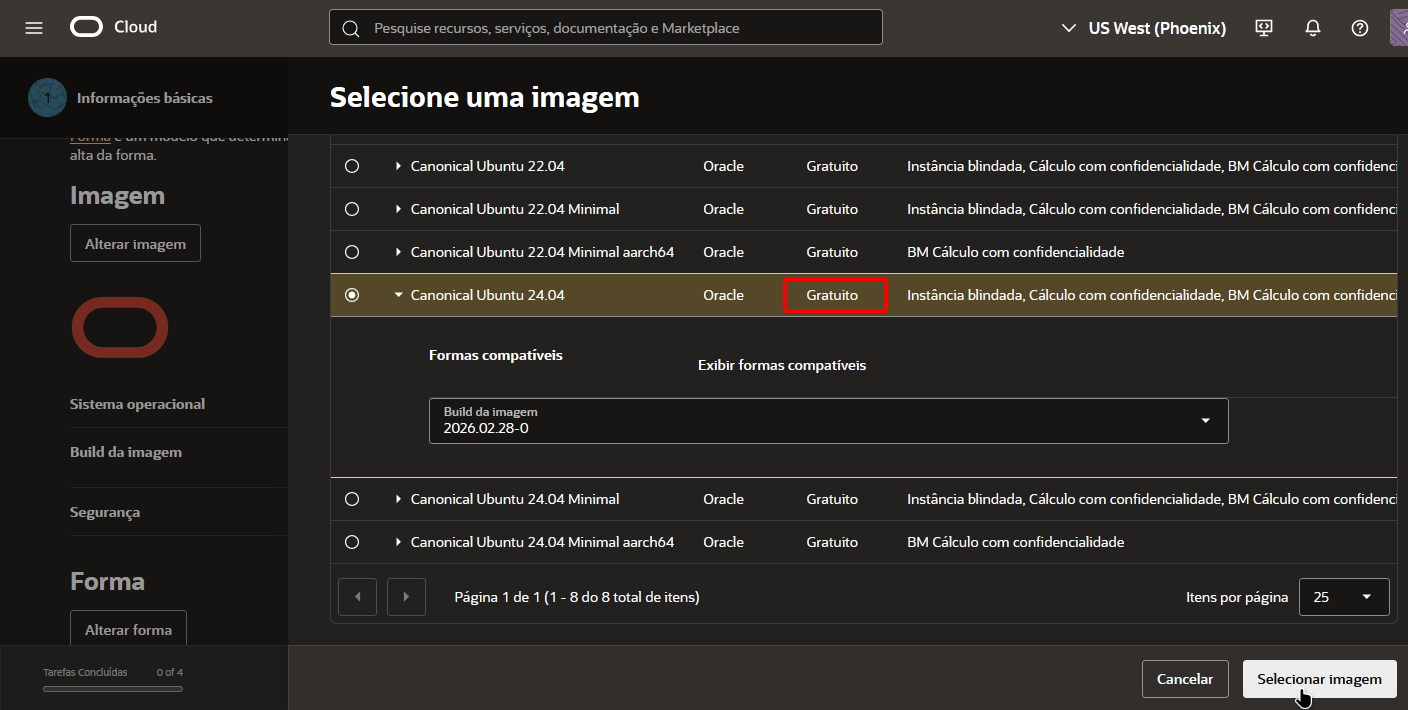1408x710 pixels.
Task: Open the Cloud Shell developer tools icon
Action: pyautogui.click(x=1264, y=28)
